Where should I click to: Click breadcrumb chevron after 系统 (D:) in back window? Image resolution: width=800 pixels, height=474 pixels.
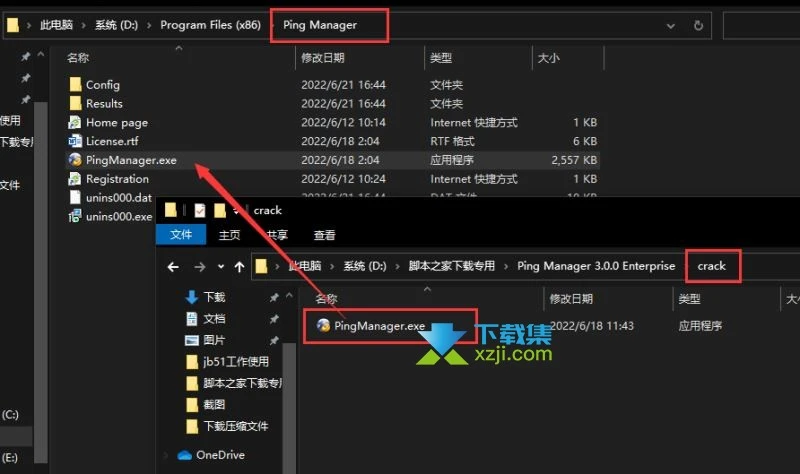tap(149, 26)
